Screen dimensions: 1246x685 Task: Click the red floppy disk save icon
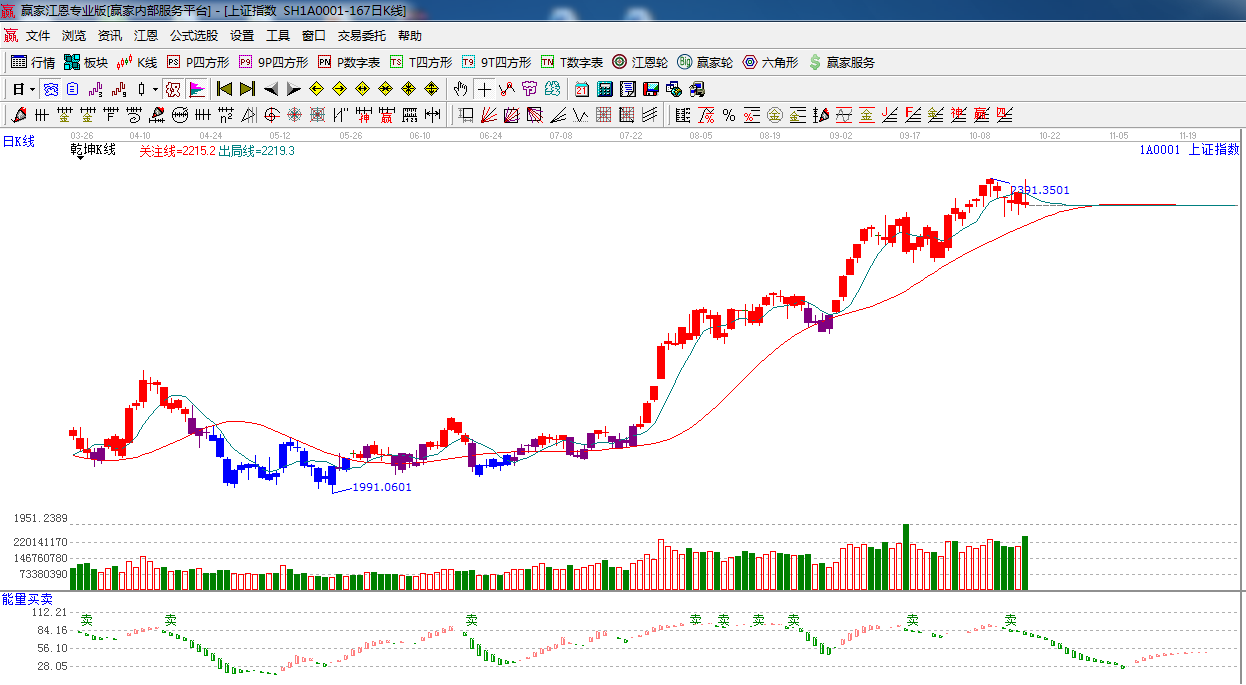click(x=651, y=89)
